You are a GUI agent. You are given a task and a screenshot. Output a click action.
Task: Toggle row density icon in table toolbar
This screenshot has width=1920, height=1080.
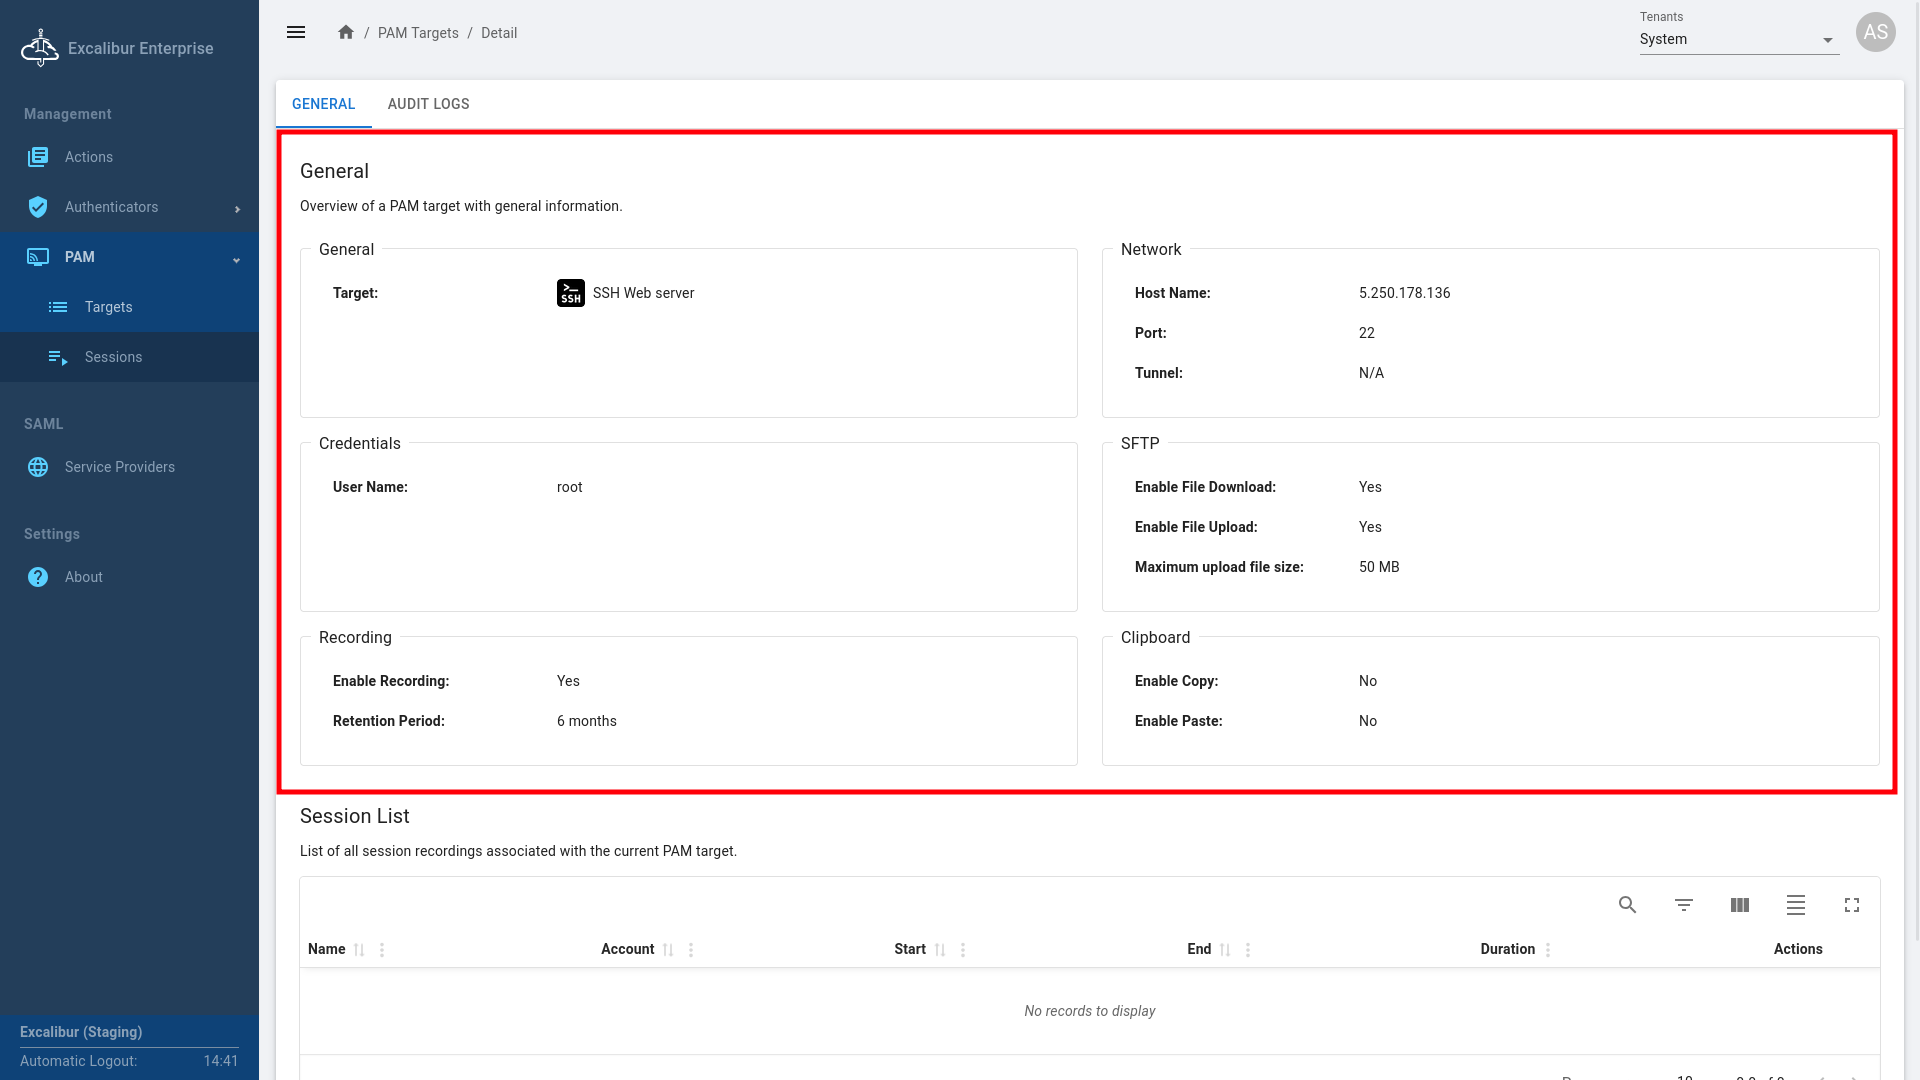1795,905
